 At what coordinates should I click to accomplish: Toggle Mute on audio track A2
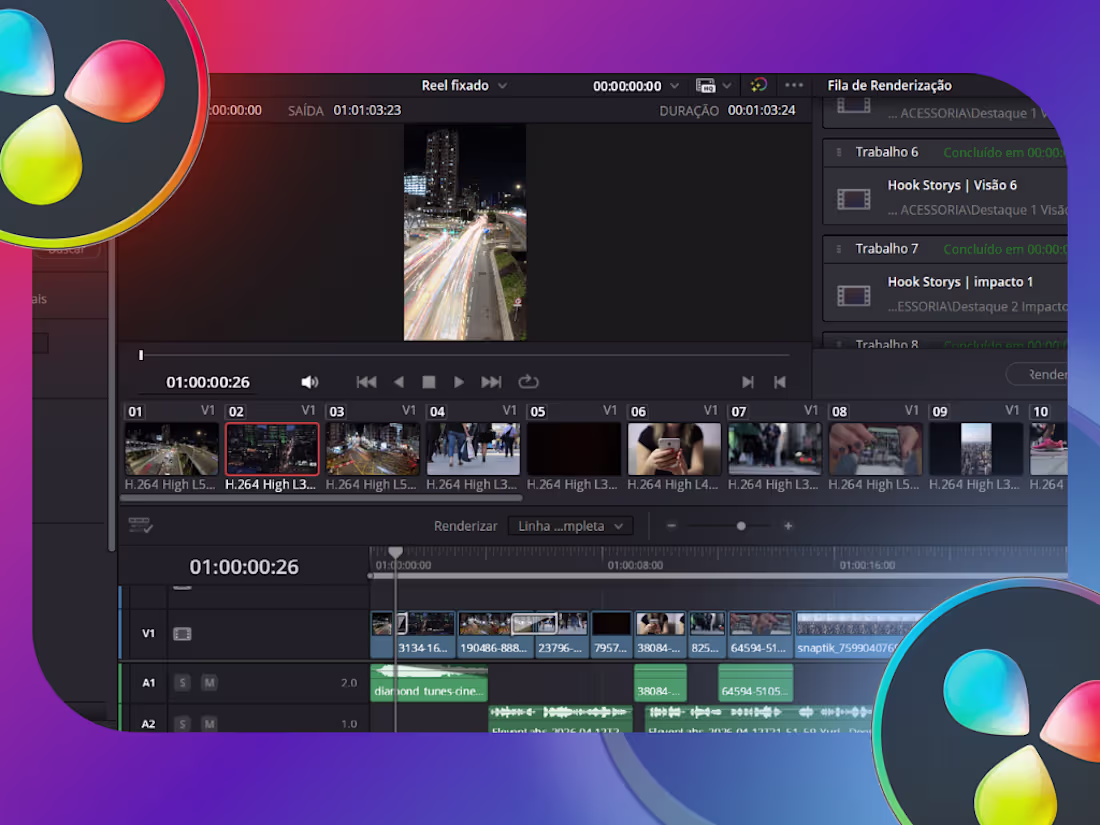209,724
